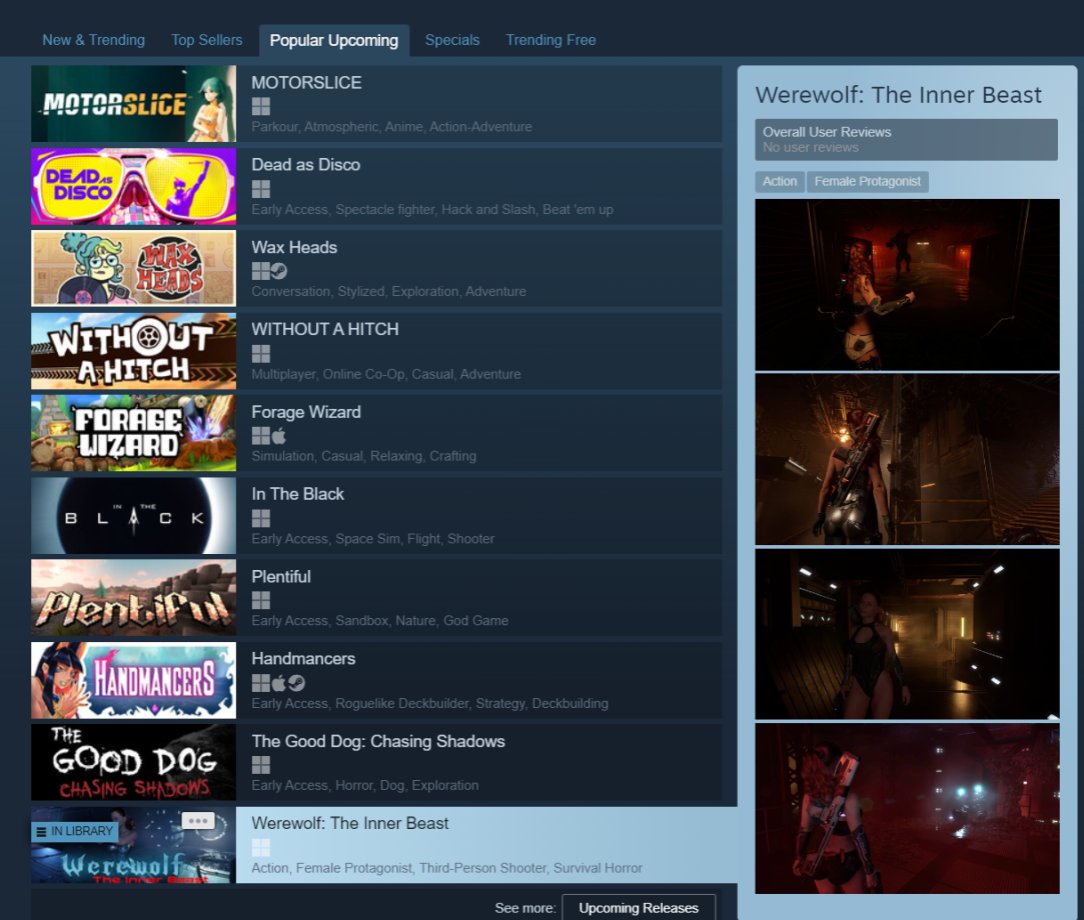Click The Good Dog tags 'Horror, Dog, Exploration'
This screenshot has width=1084, height=920.
click(x=407, y=786)
